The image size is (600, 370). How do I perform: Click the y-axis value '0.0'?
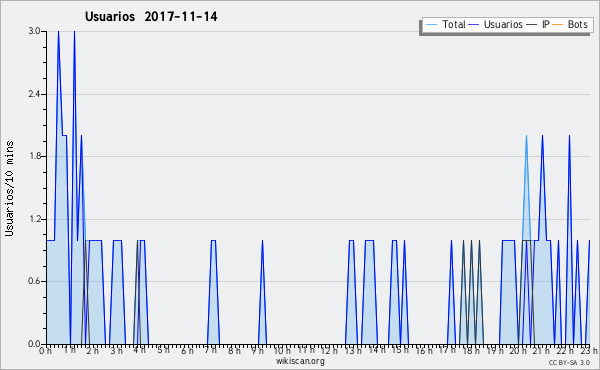click(x=35, y=344)
